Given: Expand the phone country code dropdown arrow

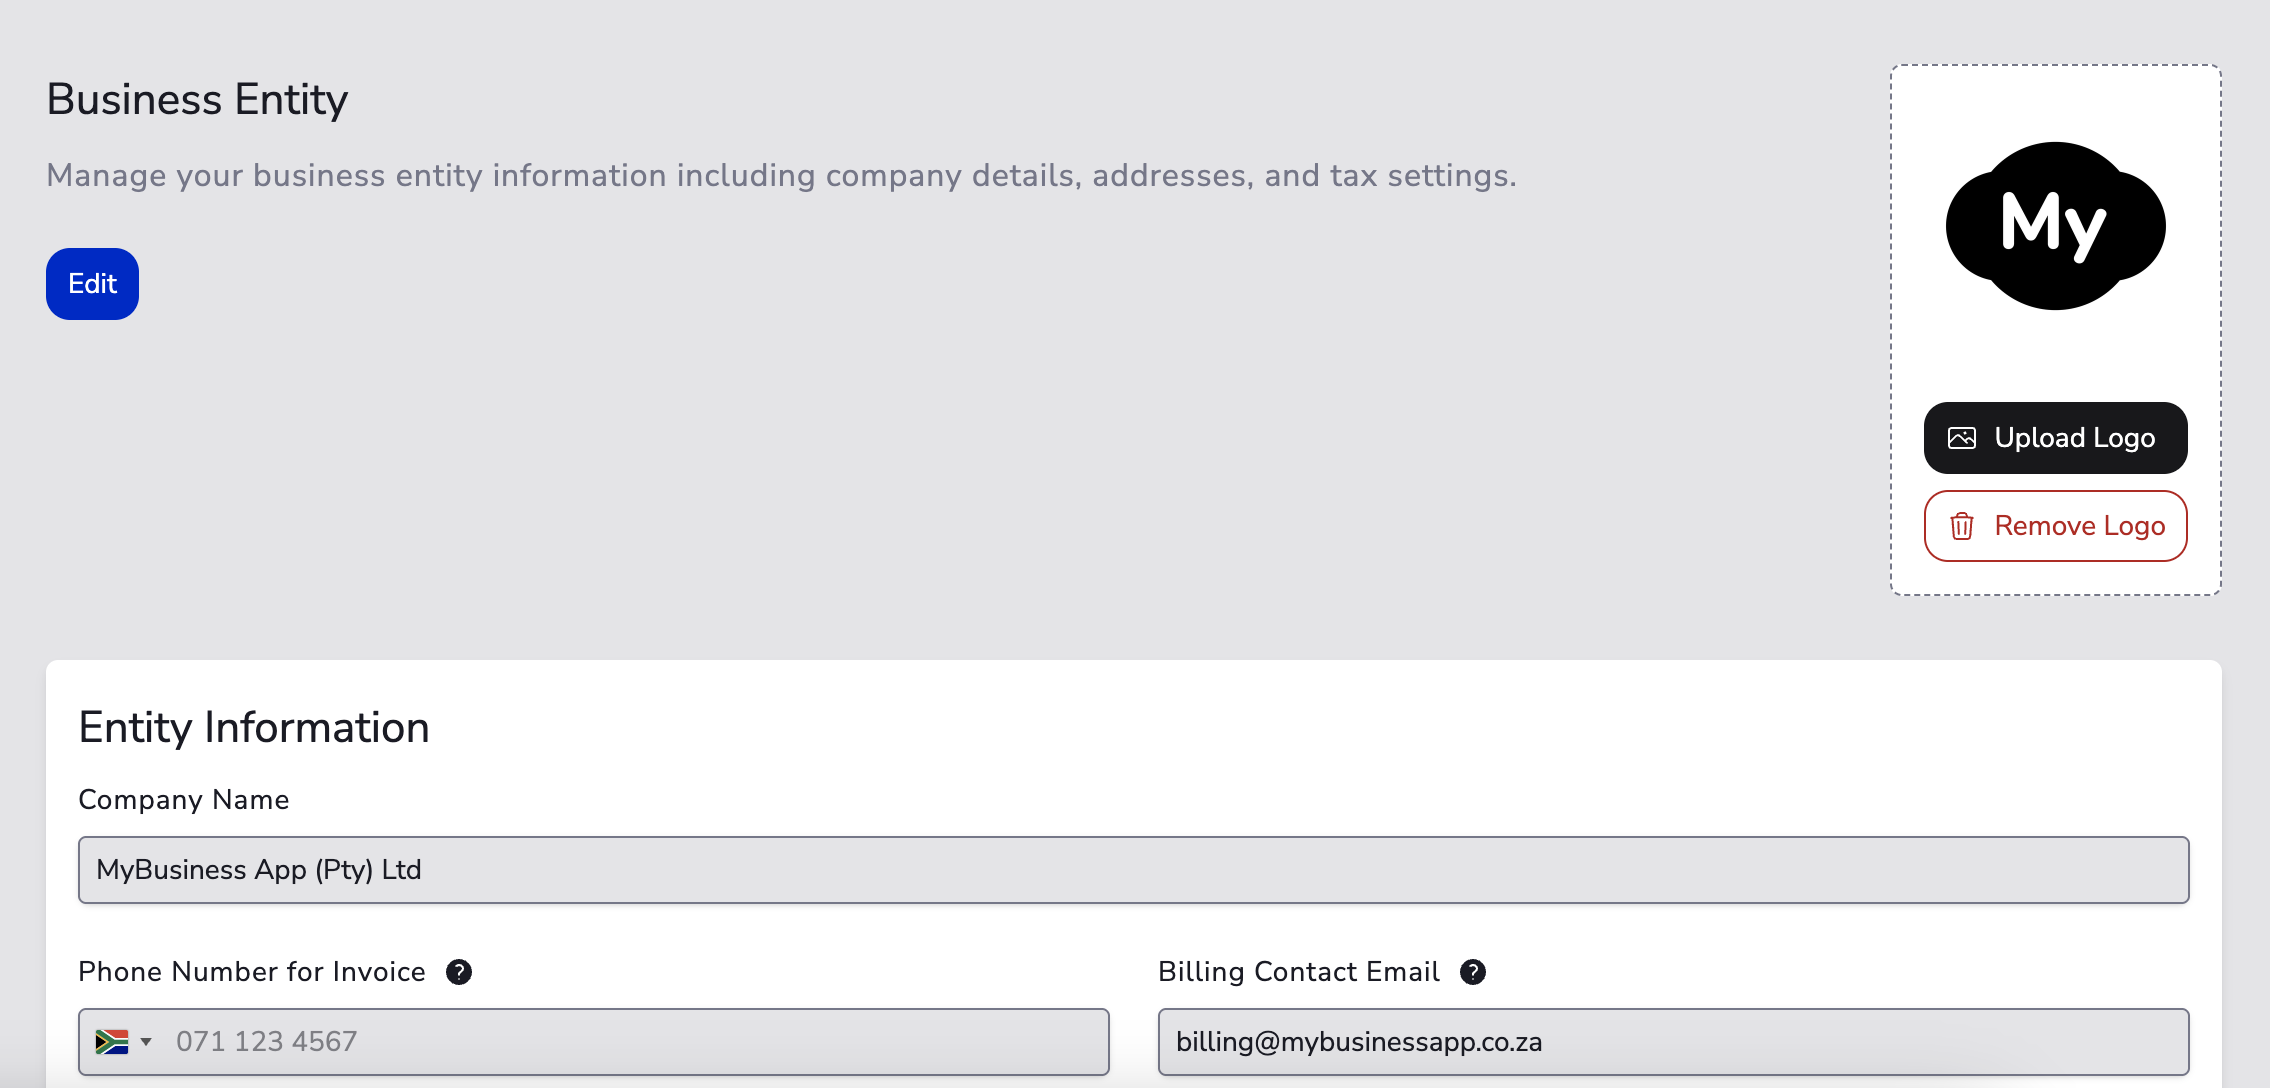Looking at the screenshot, I should (x=146, y=1042).
